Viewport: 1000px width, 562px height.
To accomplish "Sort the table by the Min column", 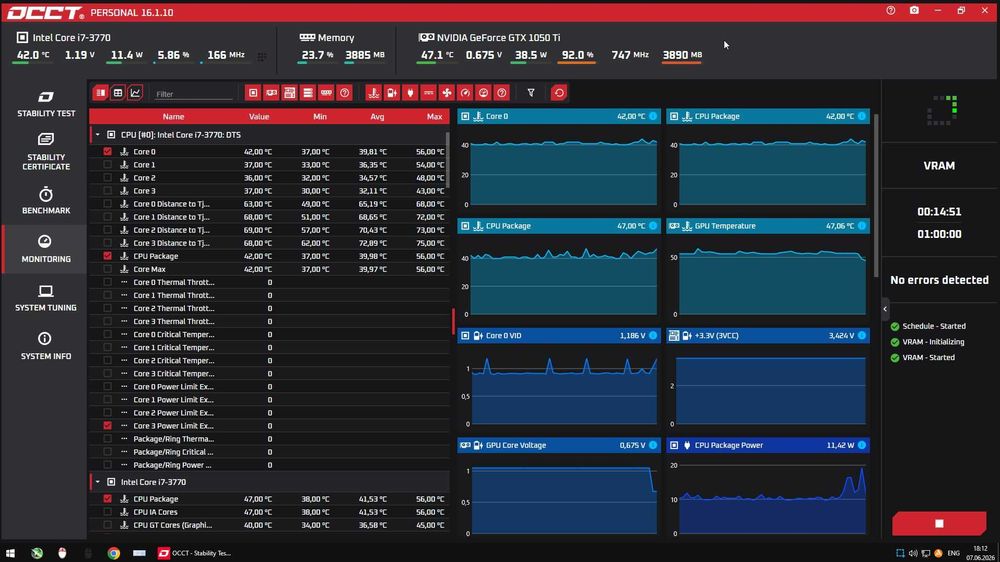I will 320,117.
